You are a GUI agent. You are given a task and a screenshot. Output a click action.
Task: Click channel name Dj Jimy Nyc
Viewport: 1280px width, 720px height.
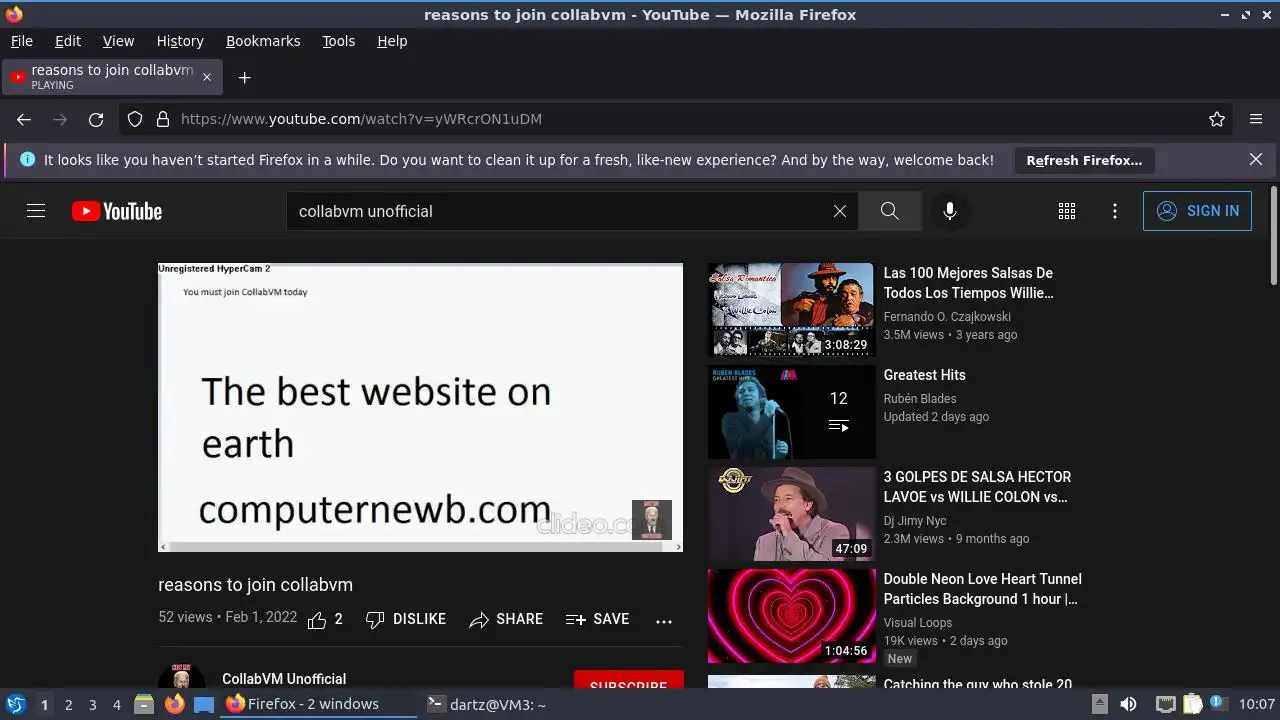click(x=915, y=521)
